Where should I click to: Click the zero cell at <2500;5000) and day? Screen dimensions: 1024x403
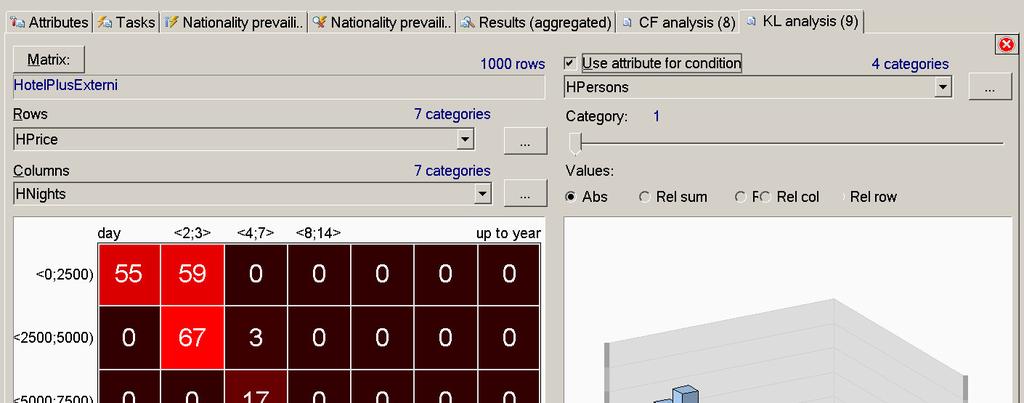pyautogui.click(x=129, y=337)
